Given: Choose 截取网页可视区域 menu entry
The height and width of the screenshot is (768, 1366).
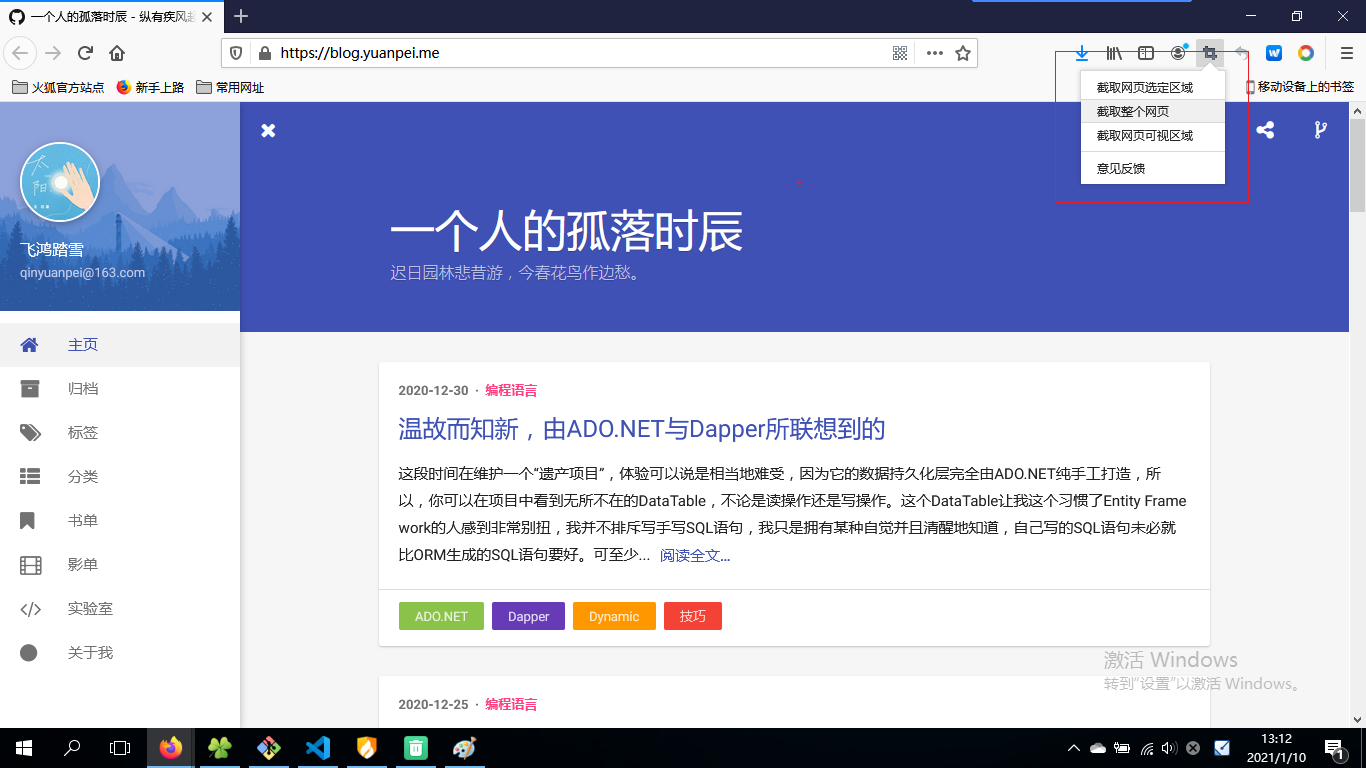Looking at the screenshot, I should pyautogui.click(x=1153, y=136).
